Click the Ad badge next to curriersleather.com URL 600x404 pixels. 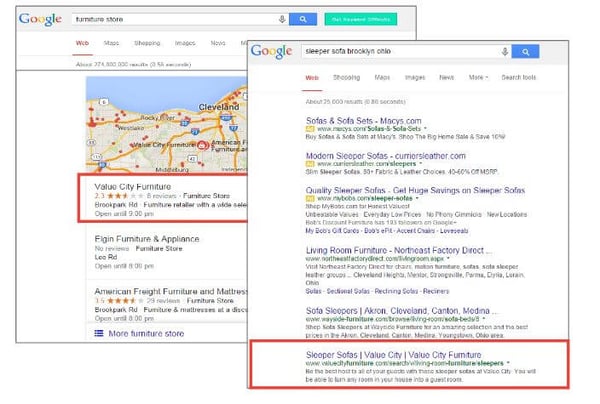310,164
